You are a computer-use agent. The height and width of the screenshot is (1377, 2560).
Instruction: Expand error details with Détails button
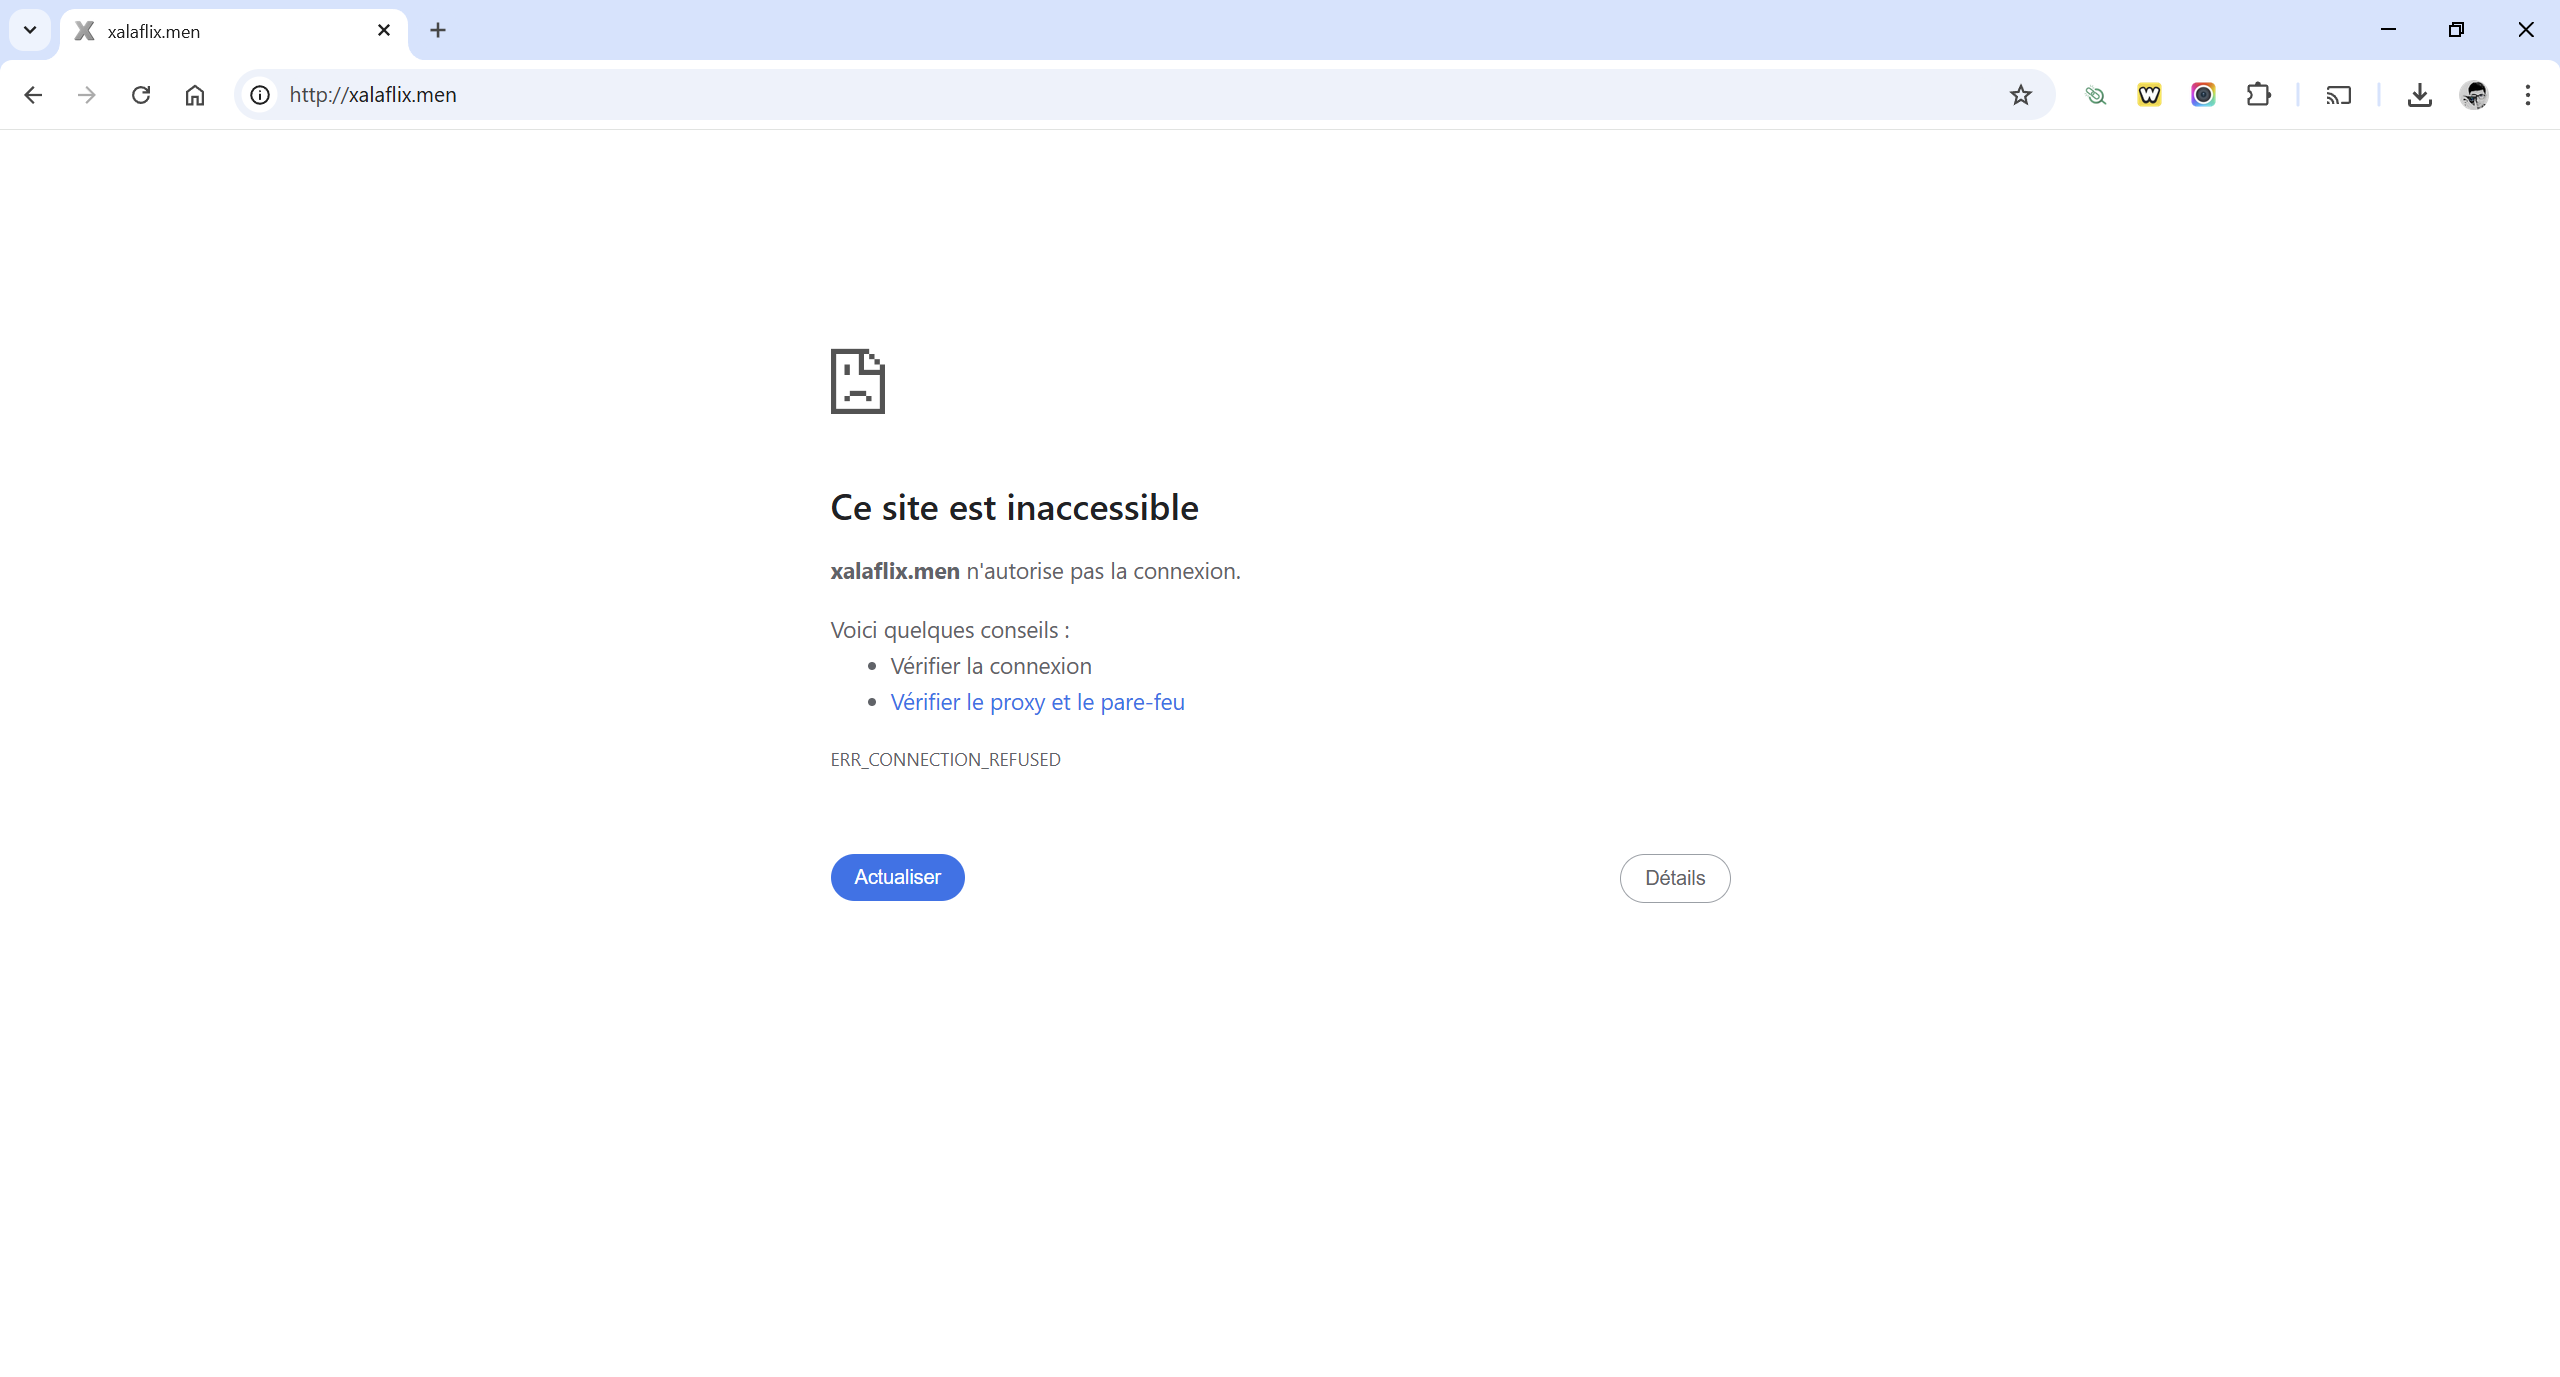coord(1674,878)
